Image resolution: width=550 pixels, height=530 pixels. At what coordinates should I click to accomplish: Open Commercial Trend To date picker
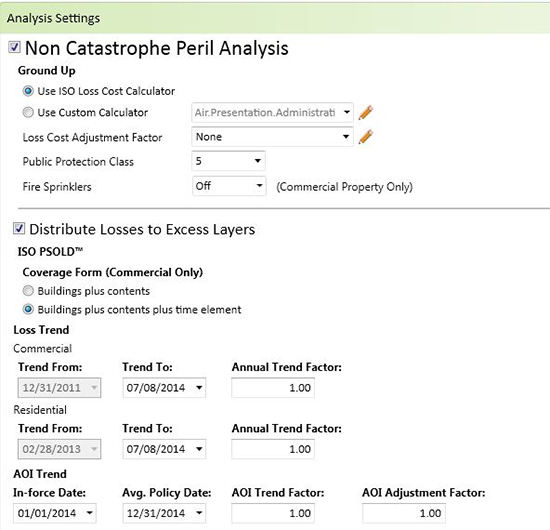(164, 388)
